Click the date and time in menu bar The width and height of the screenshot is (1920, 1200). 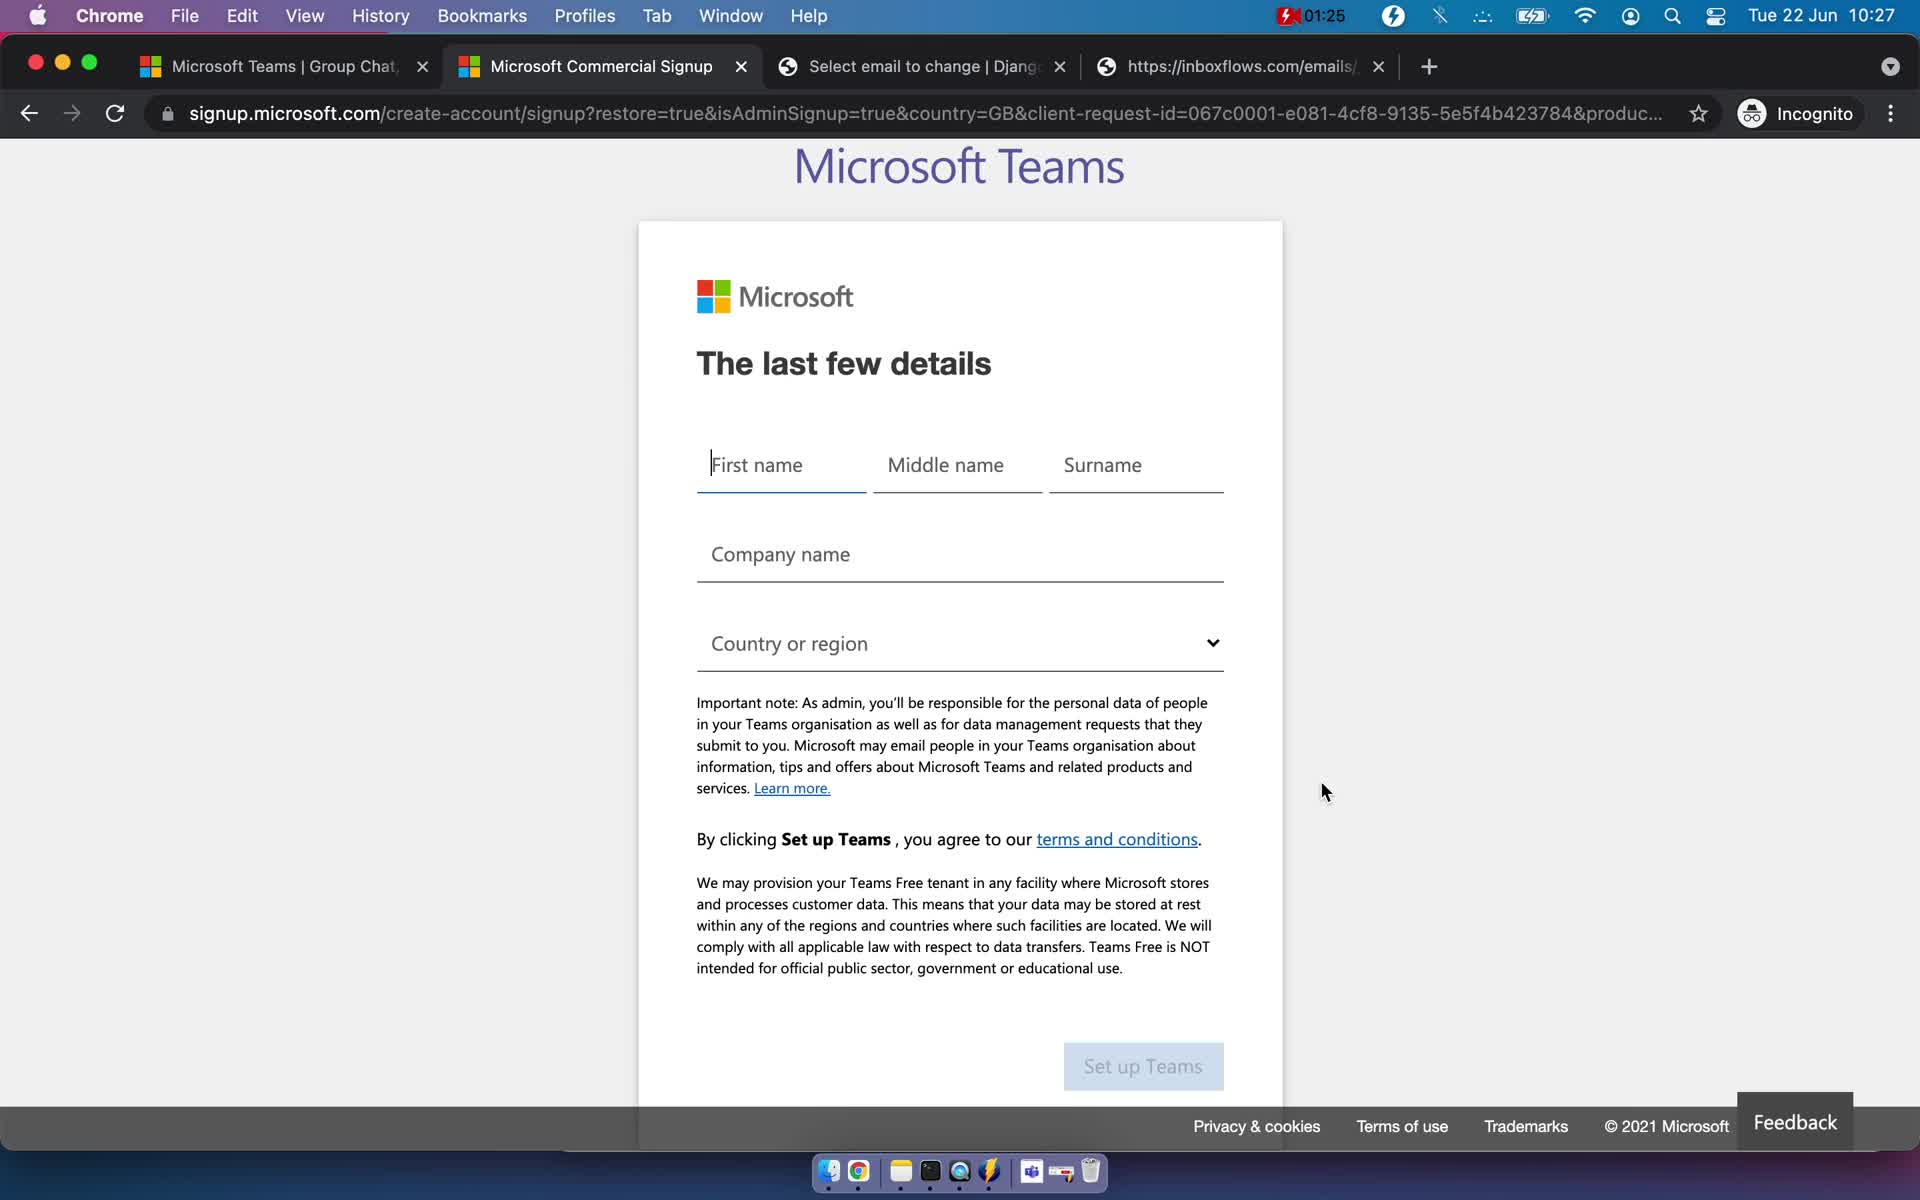point(1821,16)
